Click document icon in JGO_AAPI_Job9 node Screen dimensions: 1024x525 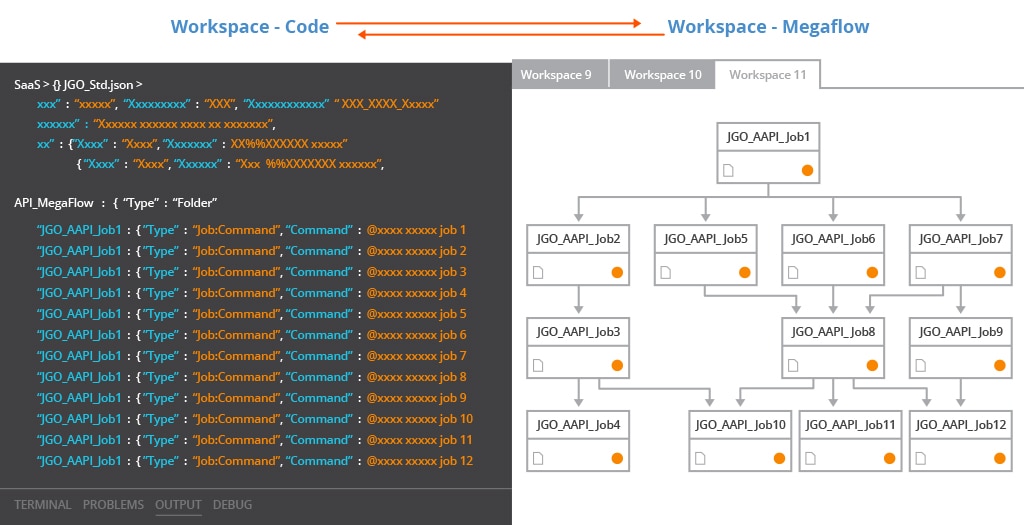tap(920, 365)
